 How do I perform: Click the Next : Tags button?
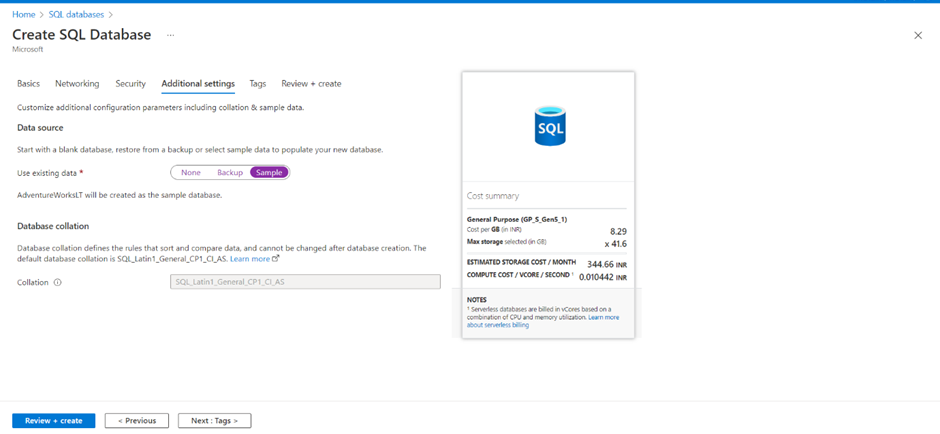click(x=215, y=421)
